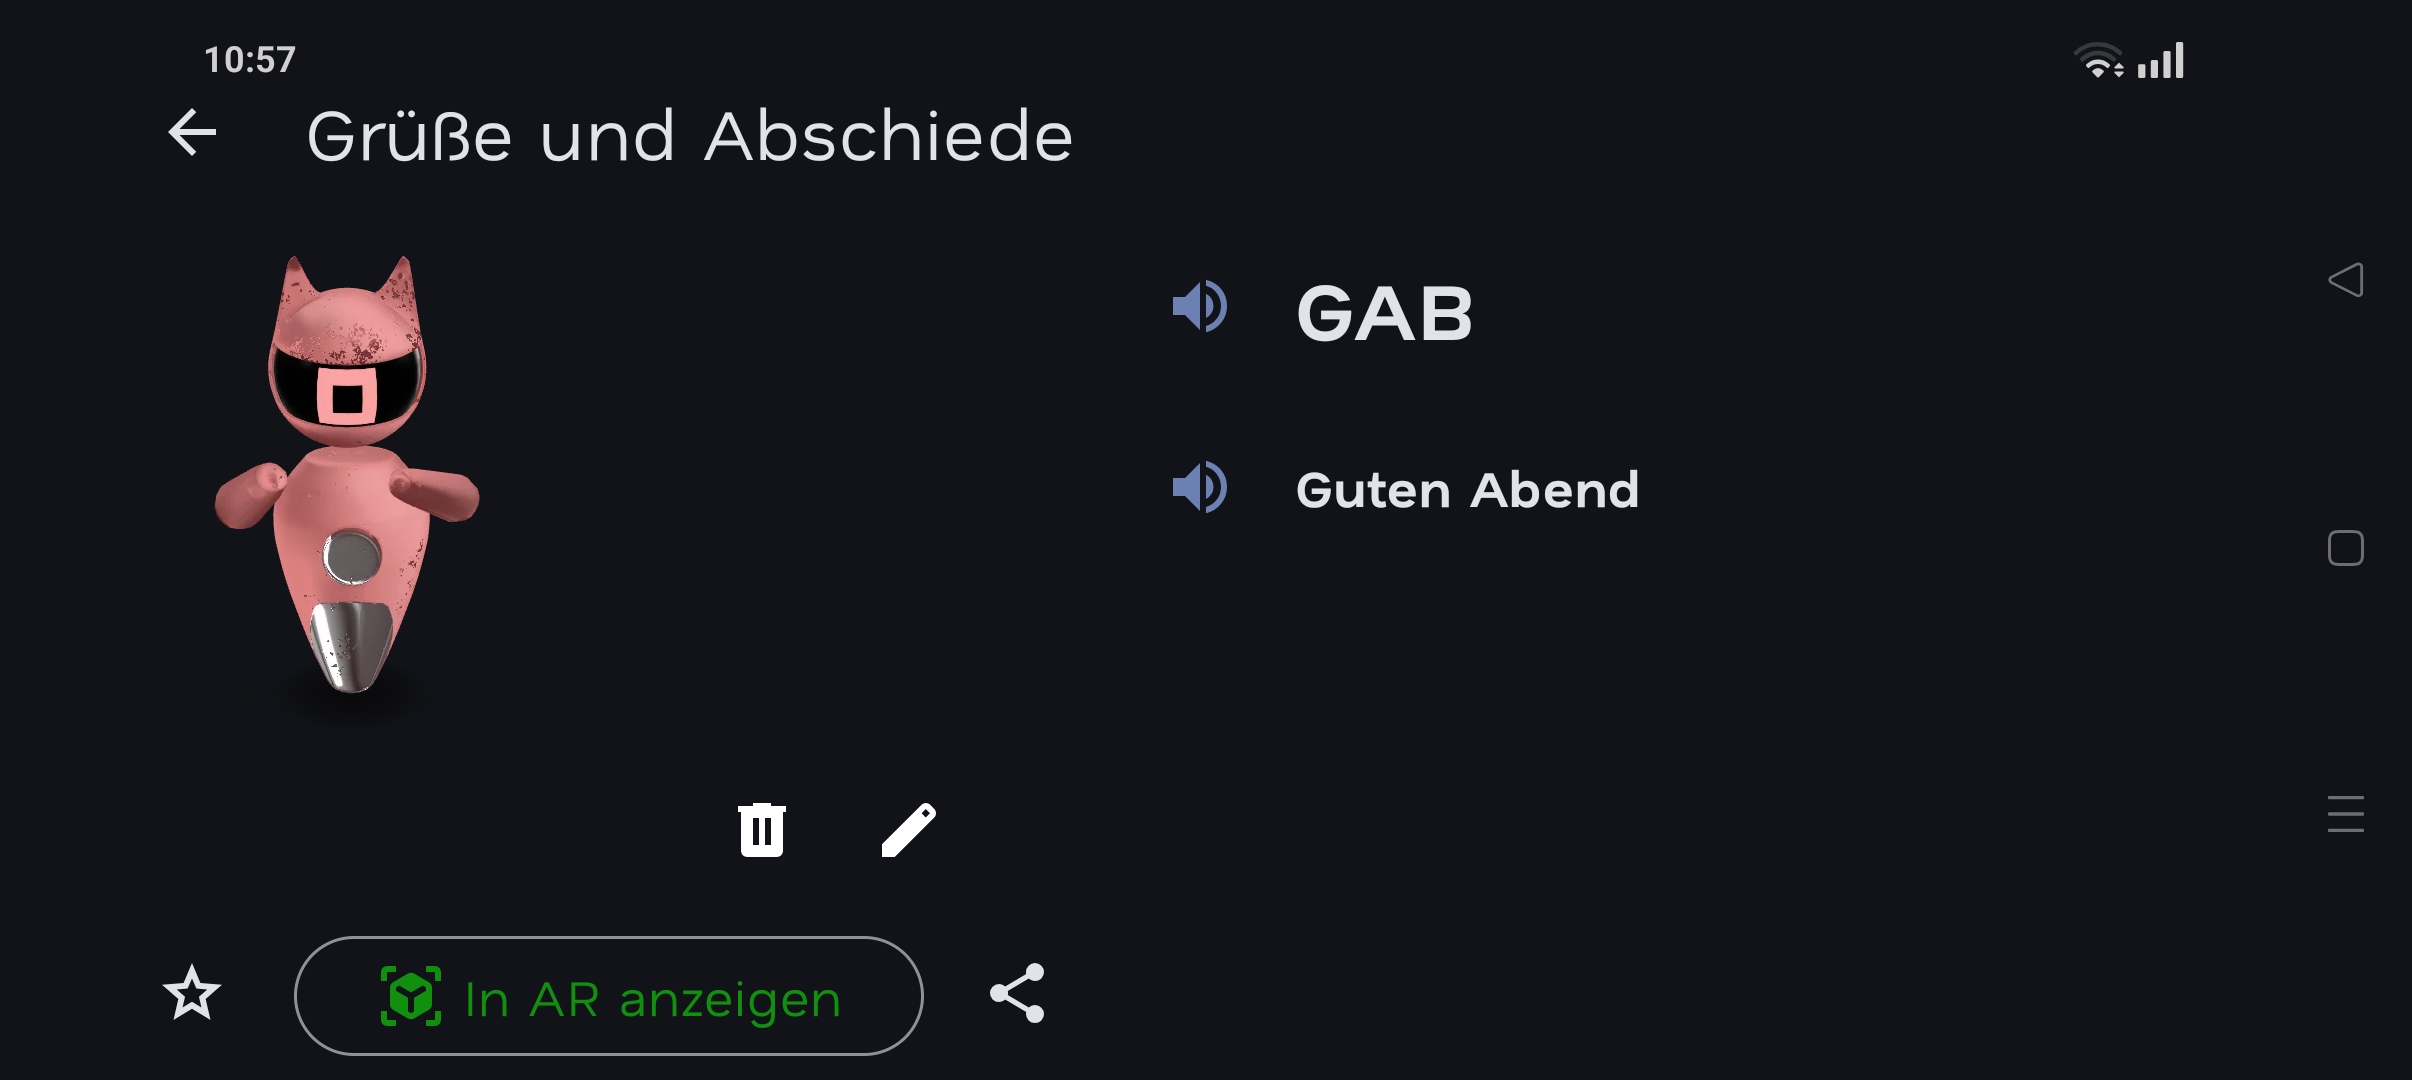Viewport: 2412px width, 1080px height.
Task: Tap the Grüße und Abschiede title
Action: point(689,136)
